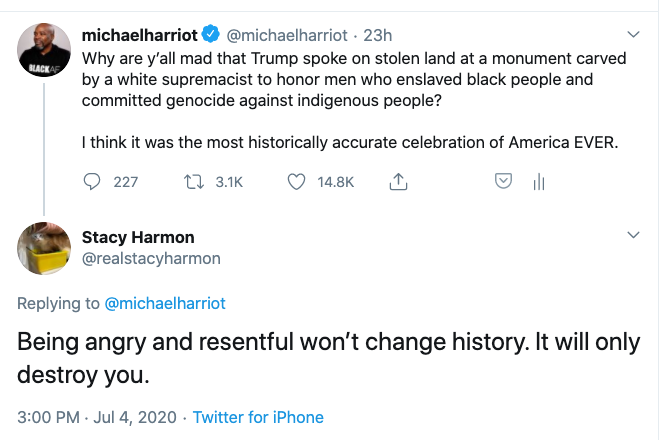Image resolution: width=659 pixels, height=440 pixels.
Task: Click the blue verified badge beside michaelharriot
Action: (x=210, y=35)
